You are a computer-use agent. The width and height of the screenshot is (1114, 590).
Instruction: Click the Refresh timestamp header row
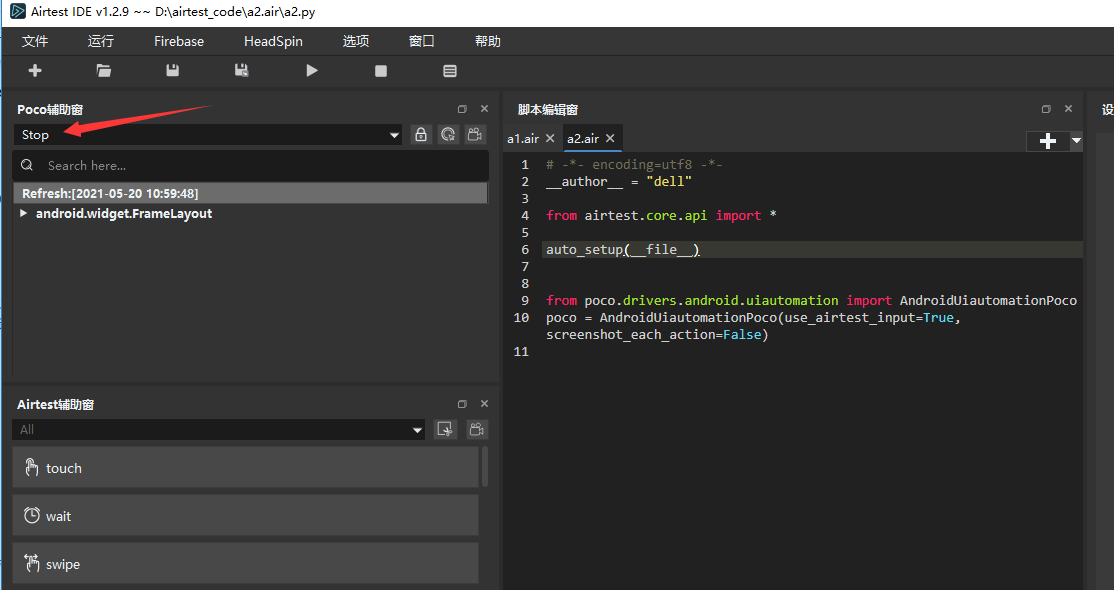tap(251, 193)
